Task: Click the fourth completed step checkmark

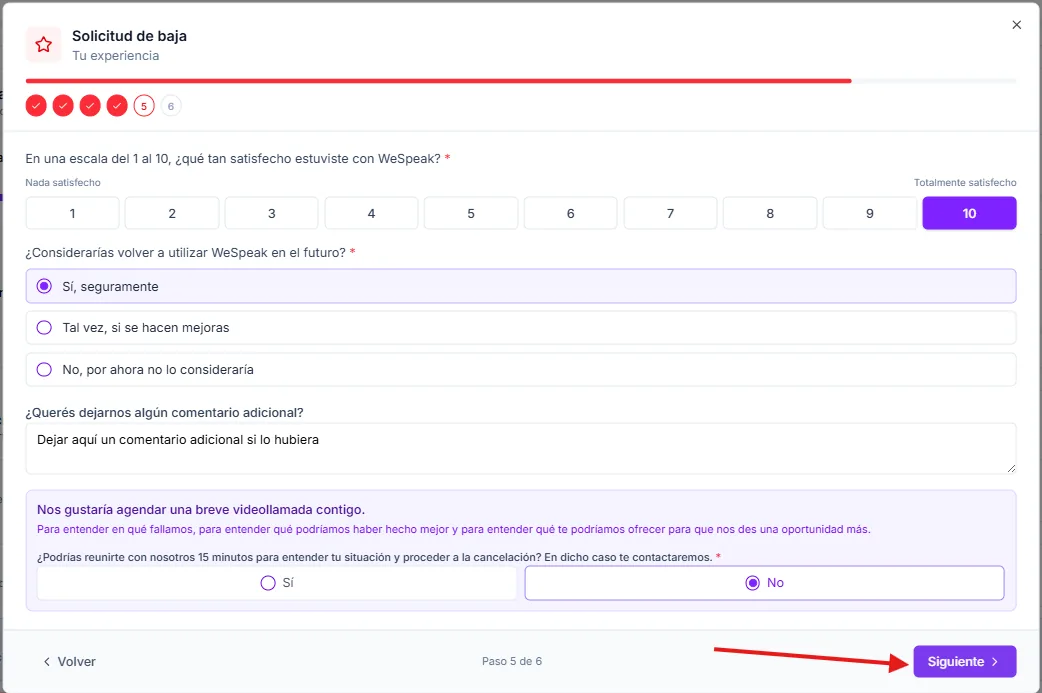Action: coord(117,106)
